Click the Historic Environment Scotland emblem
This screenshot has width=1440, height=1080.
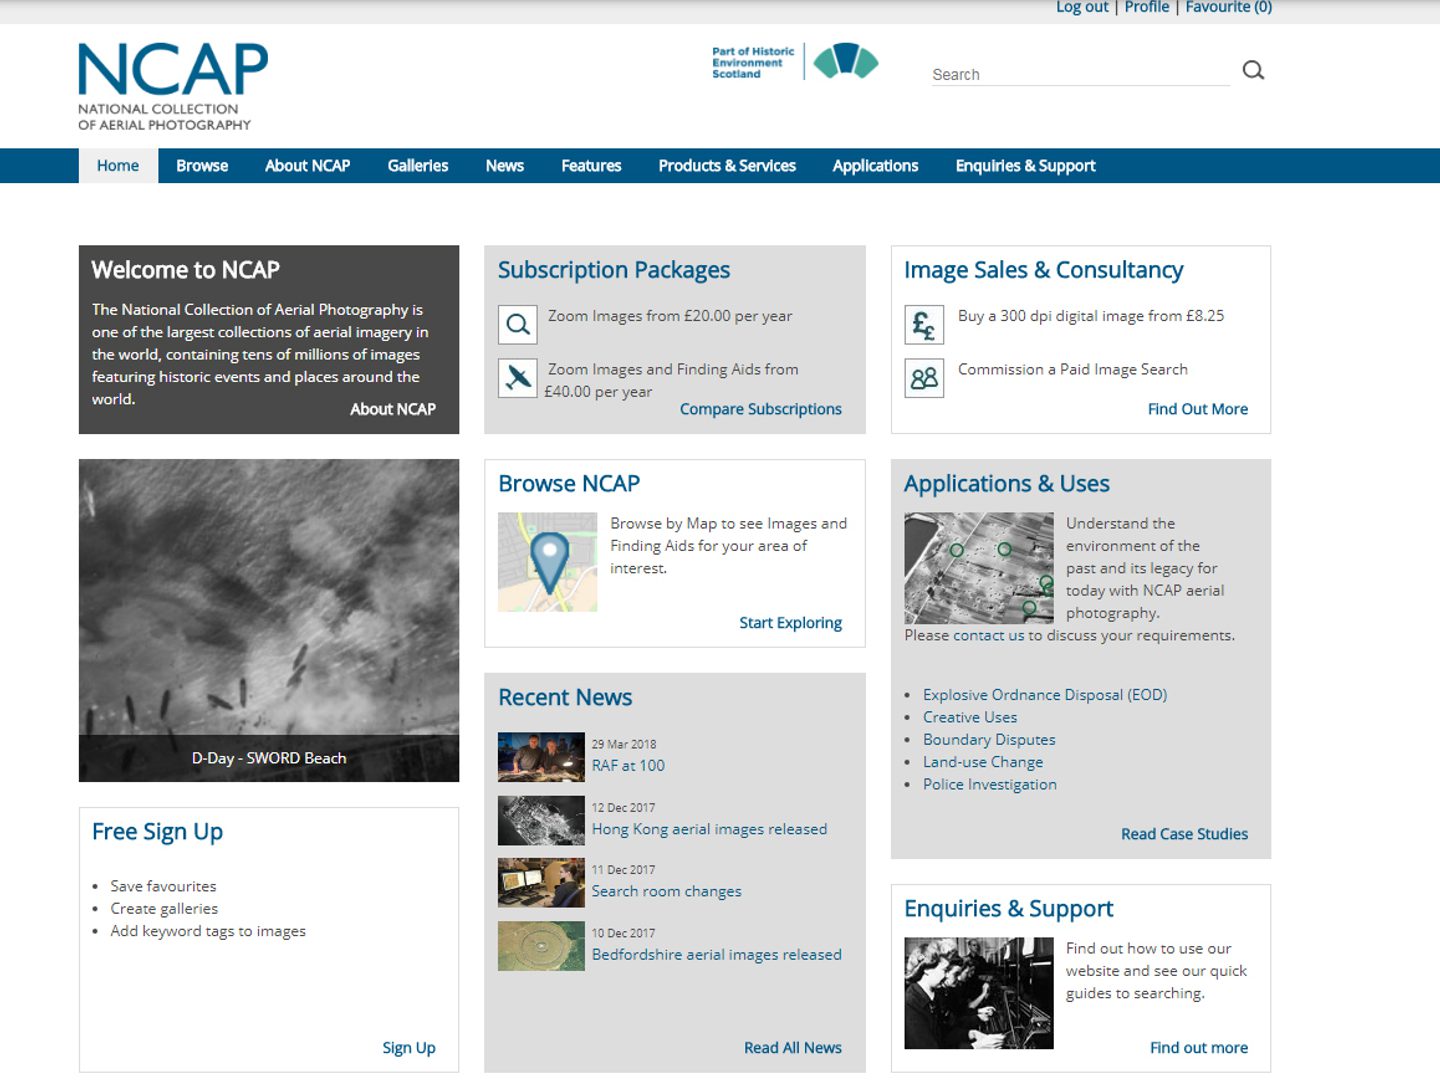tap(845, 61)
